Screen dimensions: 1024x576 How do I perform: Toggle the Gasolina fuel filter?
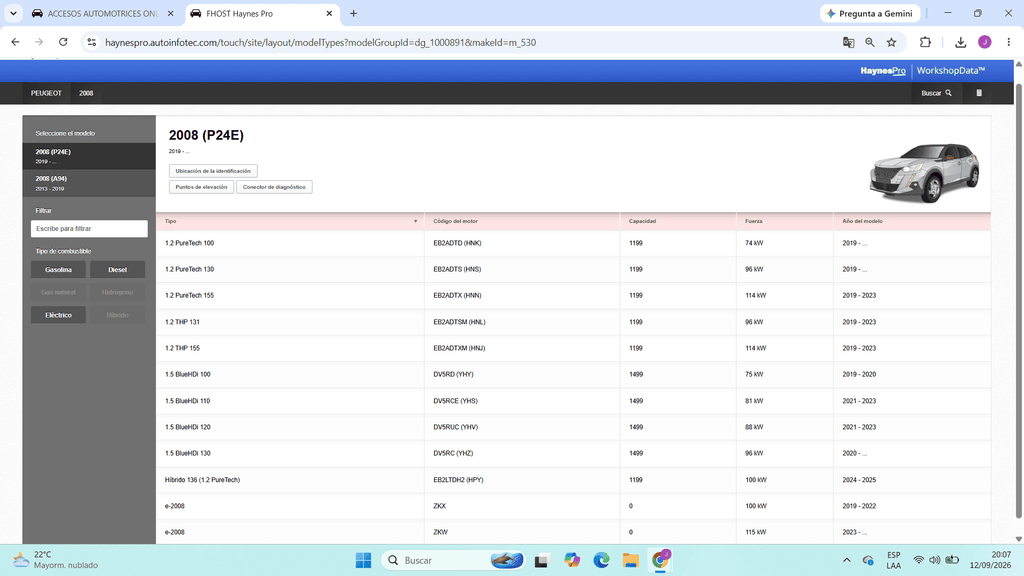coord(58,270)
